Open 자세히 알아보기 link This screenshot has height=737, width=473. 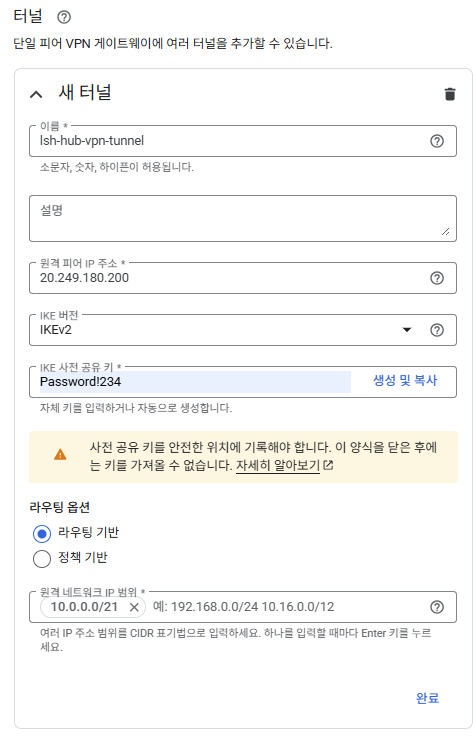[278, 465]
